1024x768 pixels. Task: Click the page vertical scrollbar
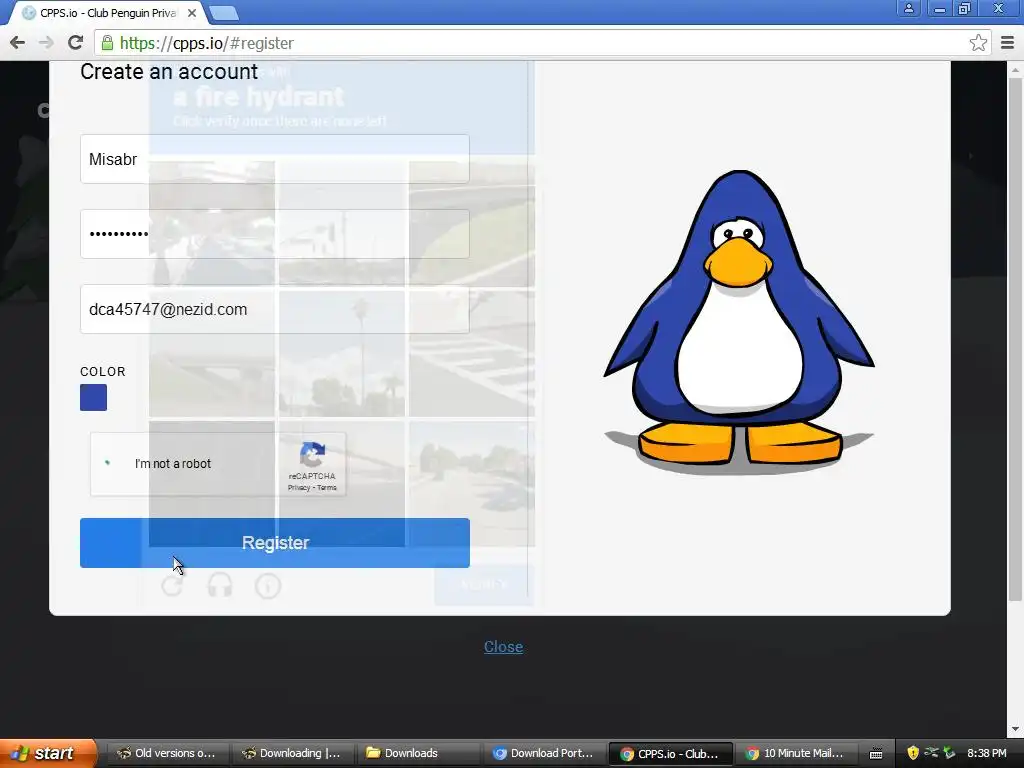pos(1014,340)
